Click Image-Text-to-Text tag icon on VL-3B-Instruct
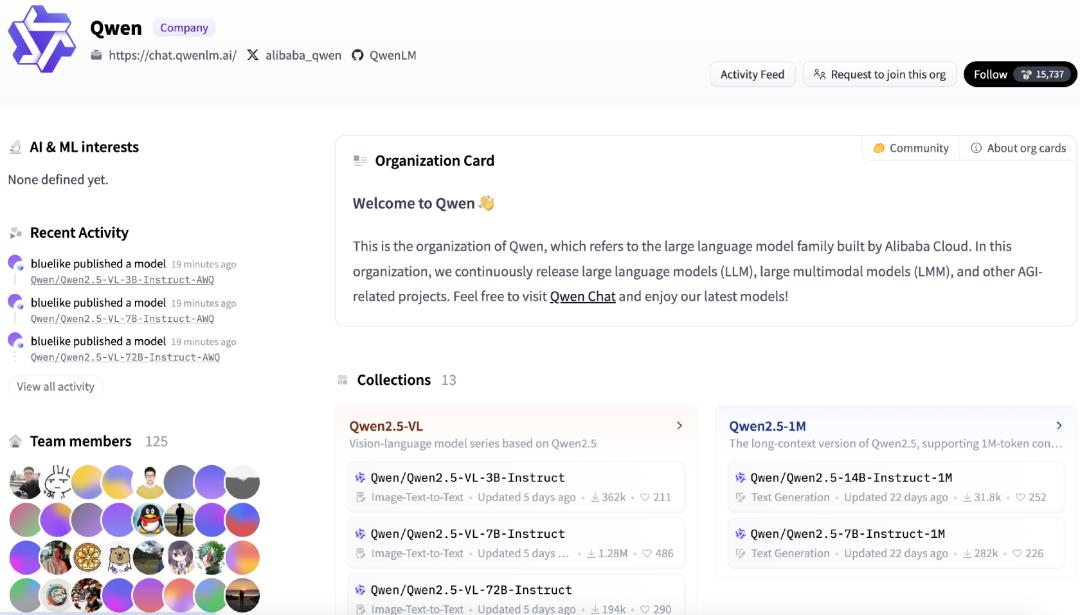The image size is (1080, 615). tap(360, 497)
